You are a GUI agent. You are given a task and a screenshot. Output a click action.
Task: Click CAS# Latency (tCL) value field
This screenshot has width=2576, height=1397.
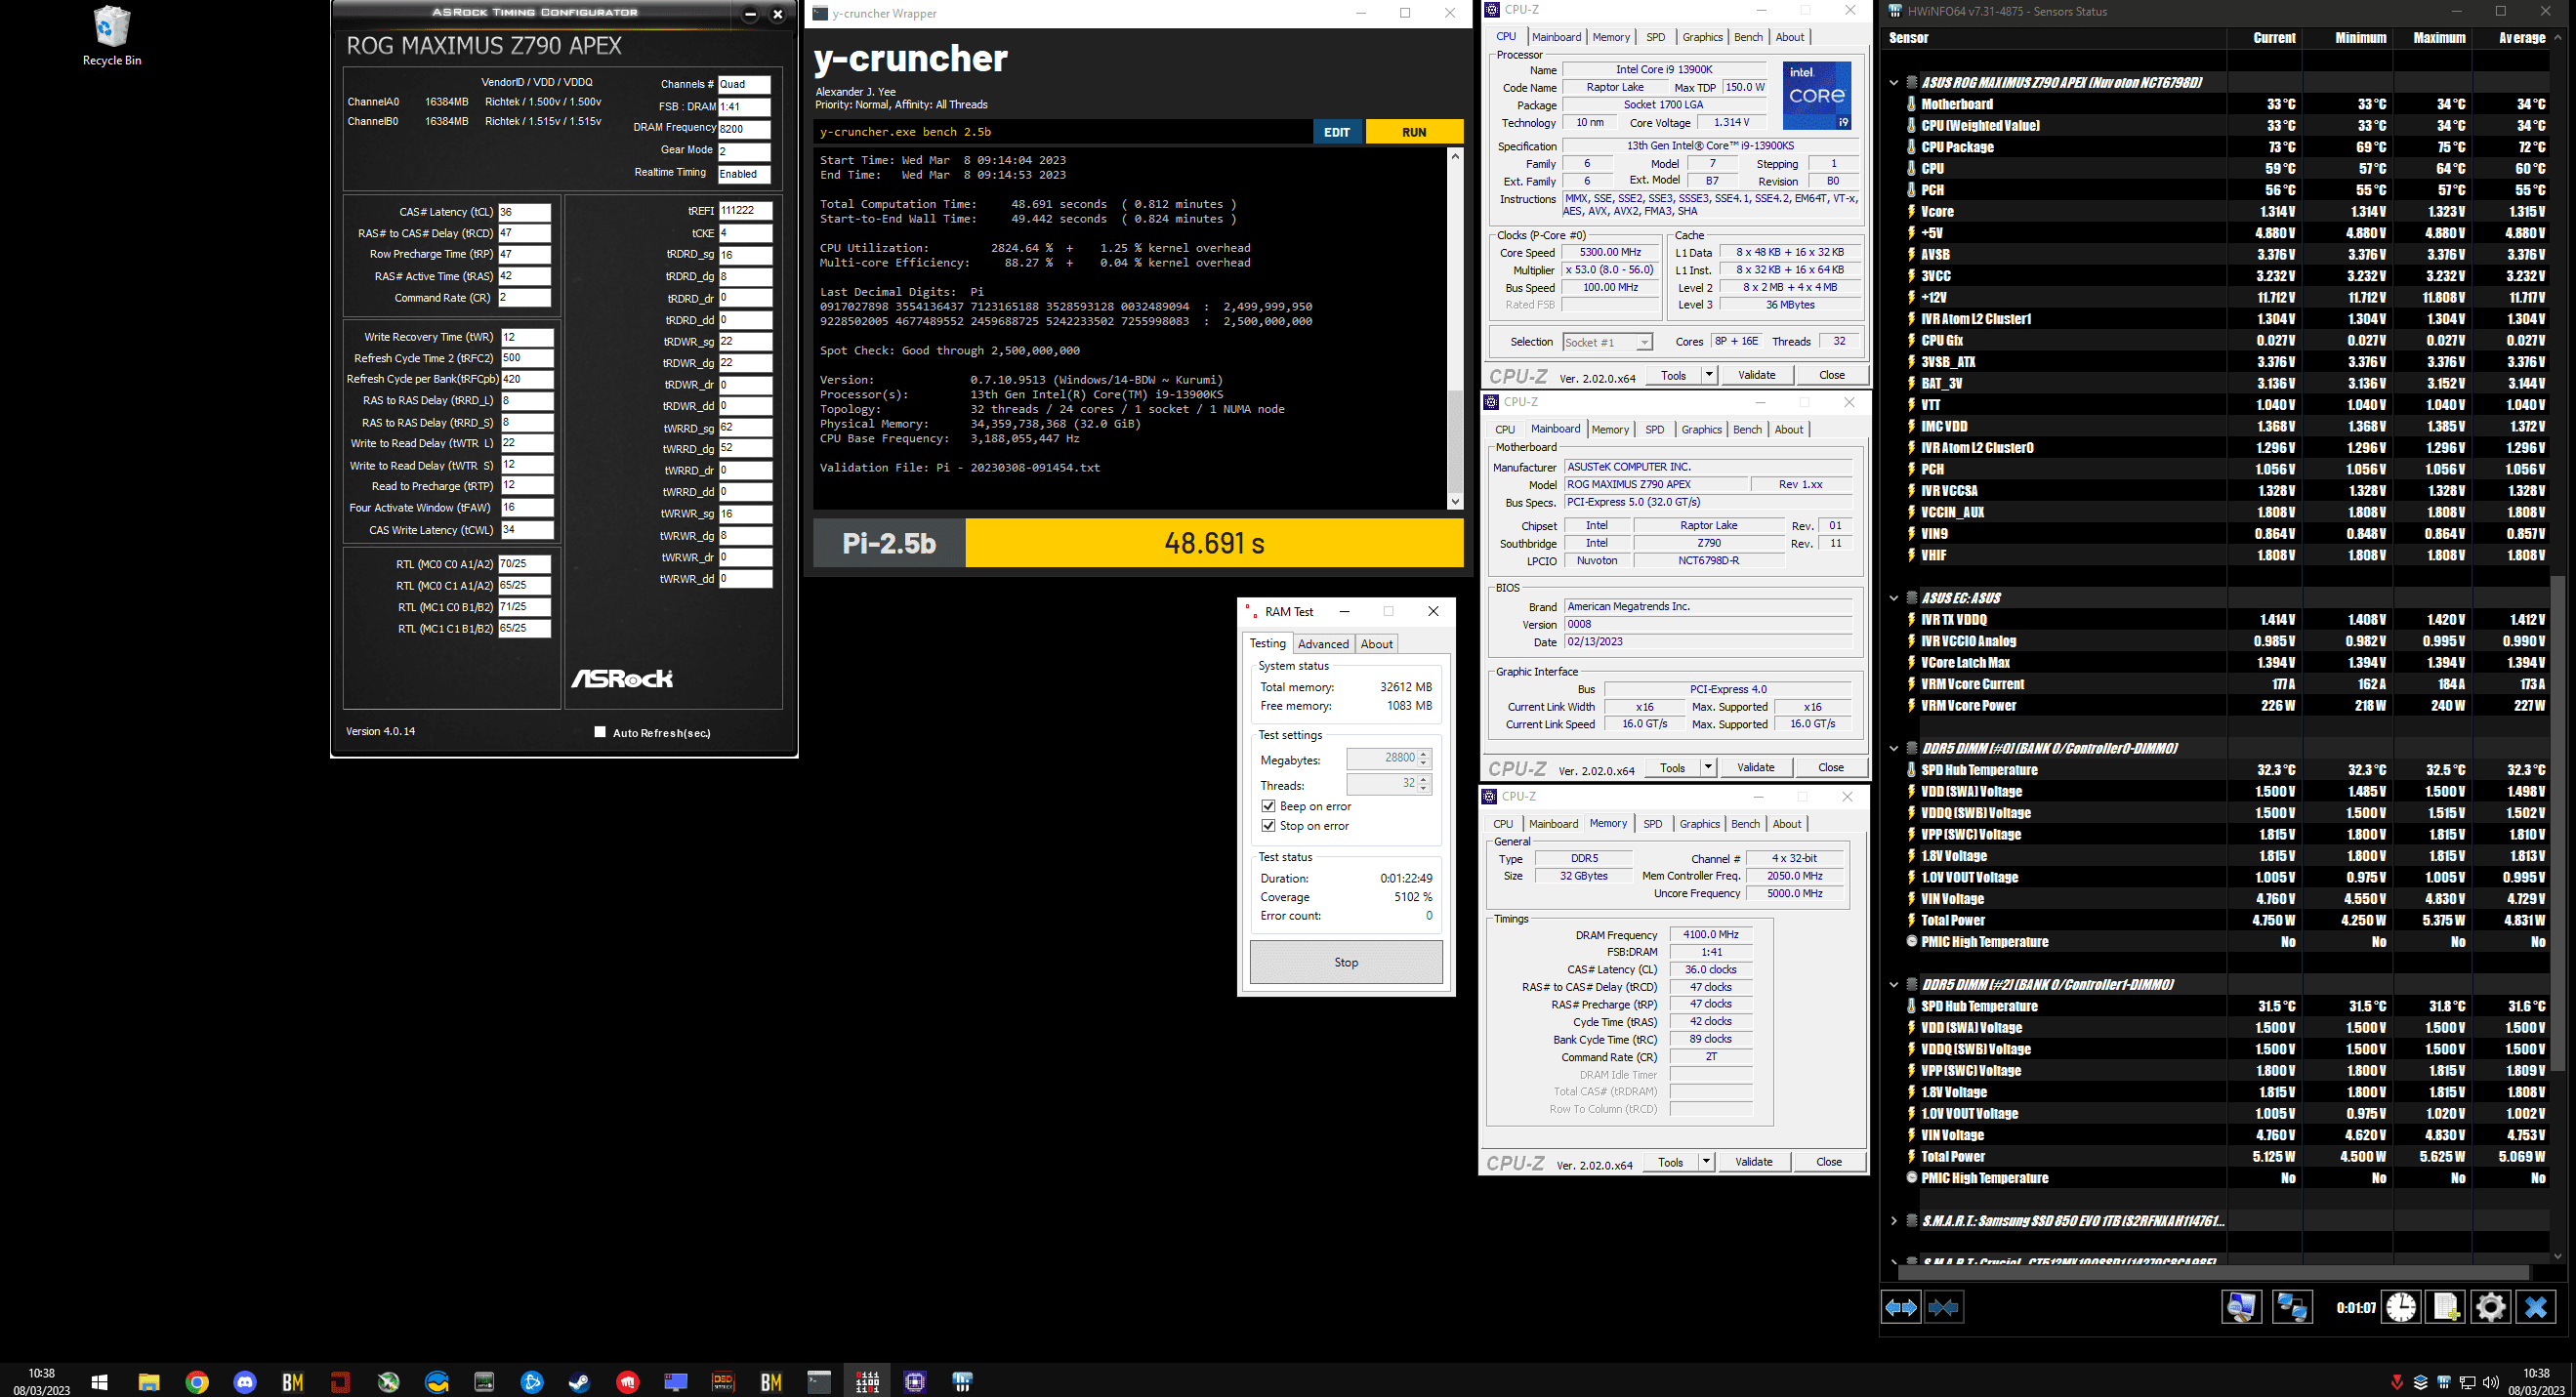(524, 212)
